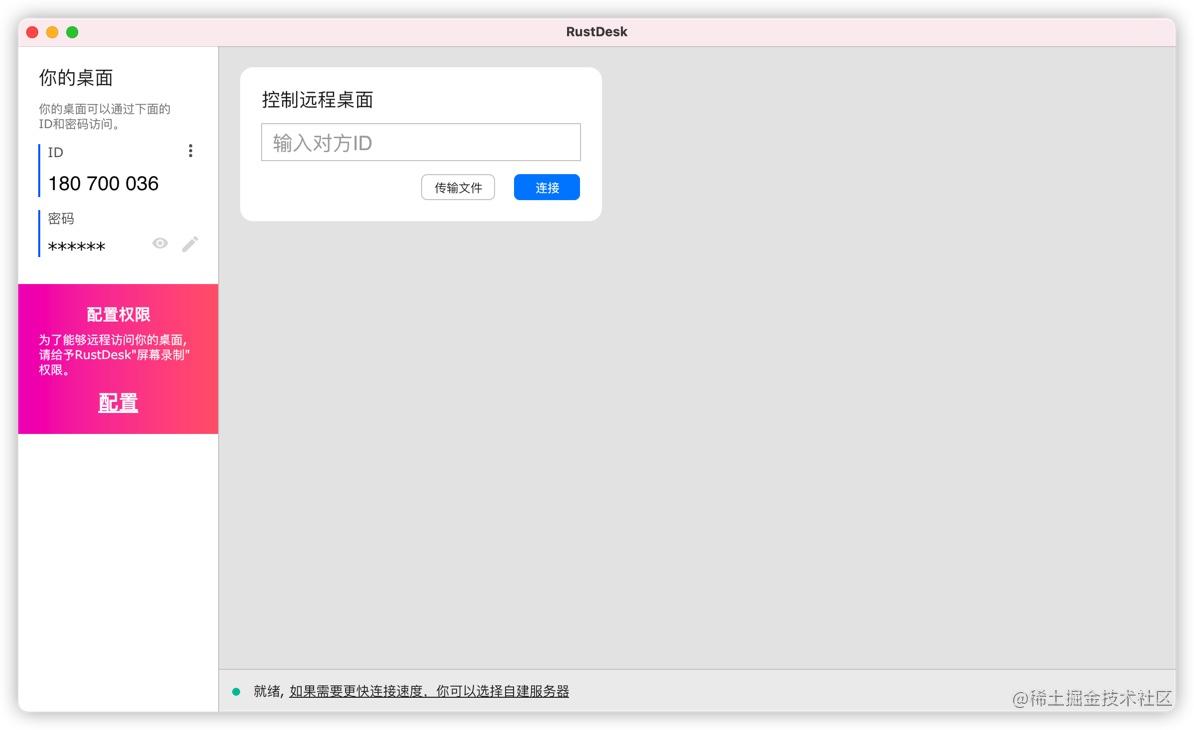Open the ID options kebab menu
This screenshot has width=1194, height=730.
click(x=190, y=151)
